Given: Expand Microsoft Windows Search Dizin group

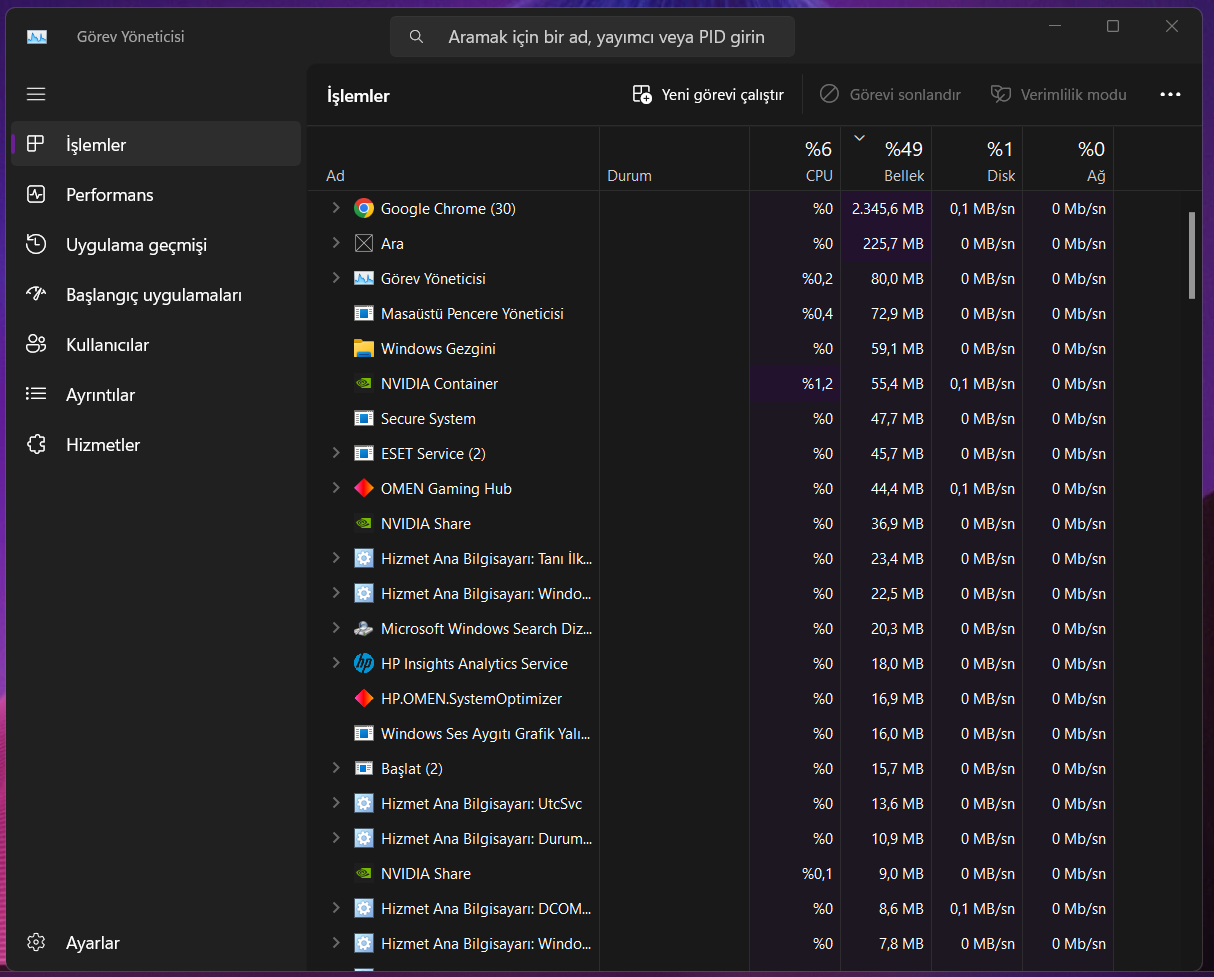Looking at the screenshot, I should click(x=336, y=628).
